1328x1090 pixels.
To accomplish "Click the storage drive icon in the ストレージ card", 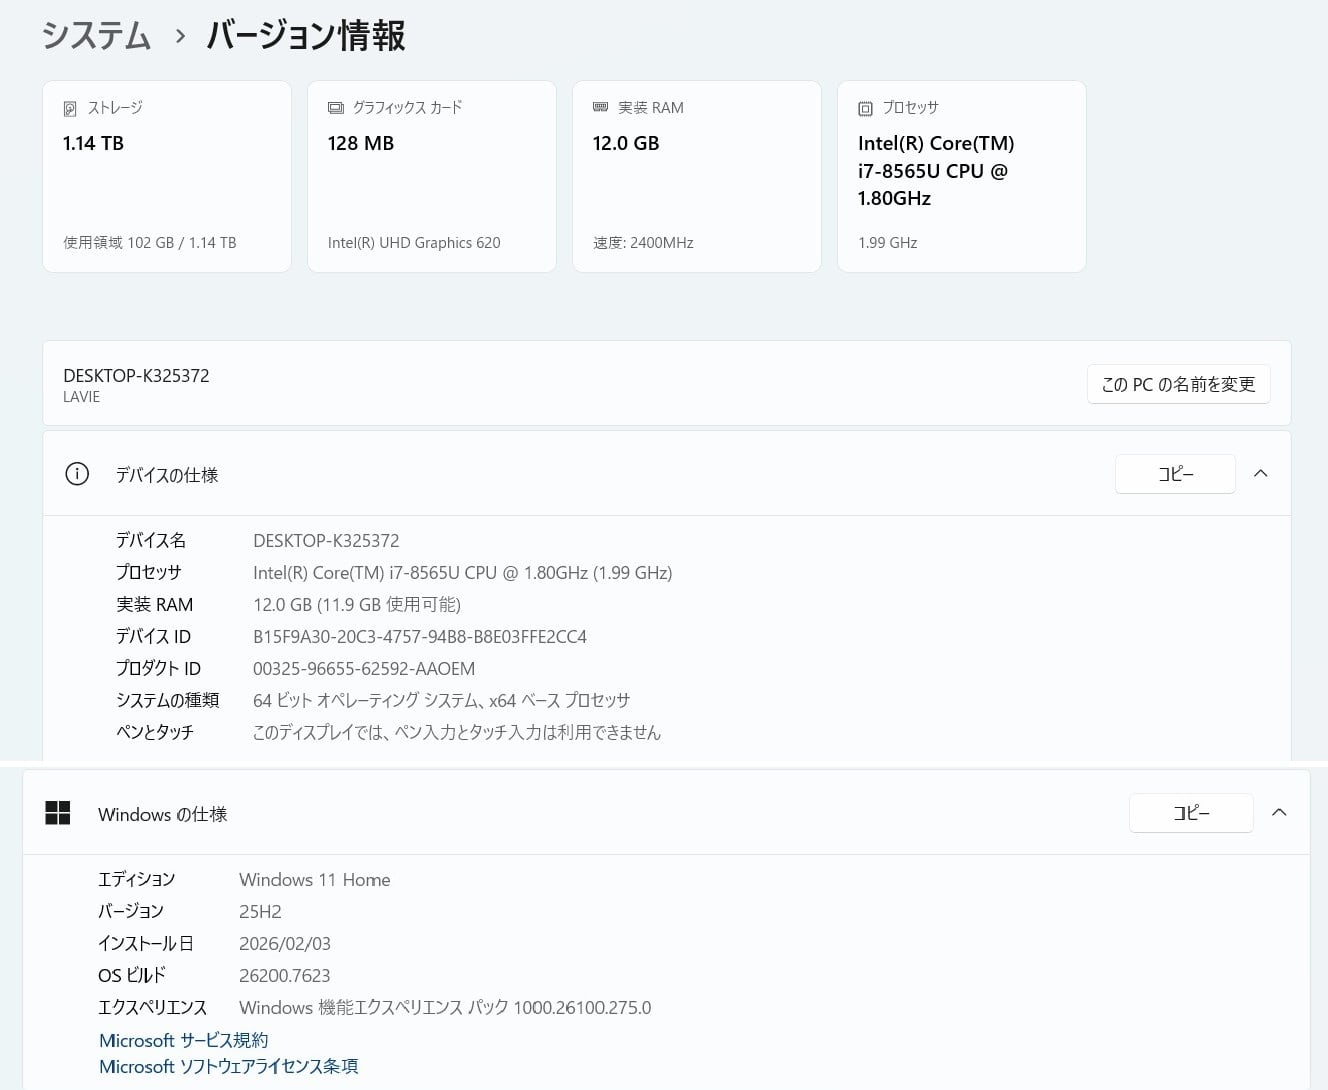I will [70, 108].
